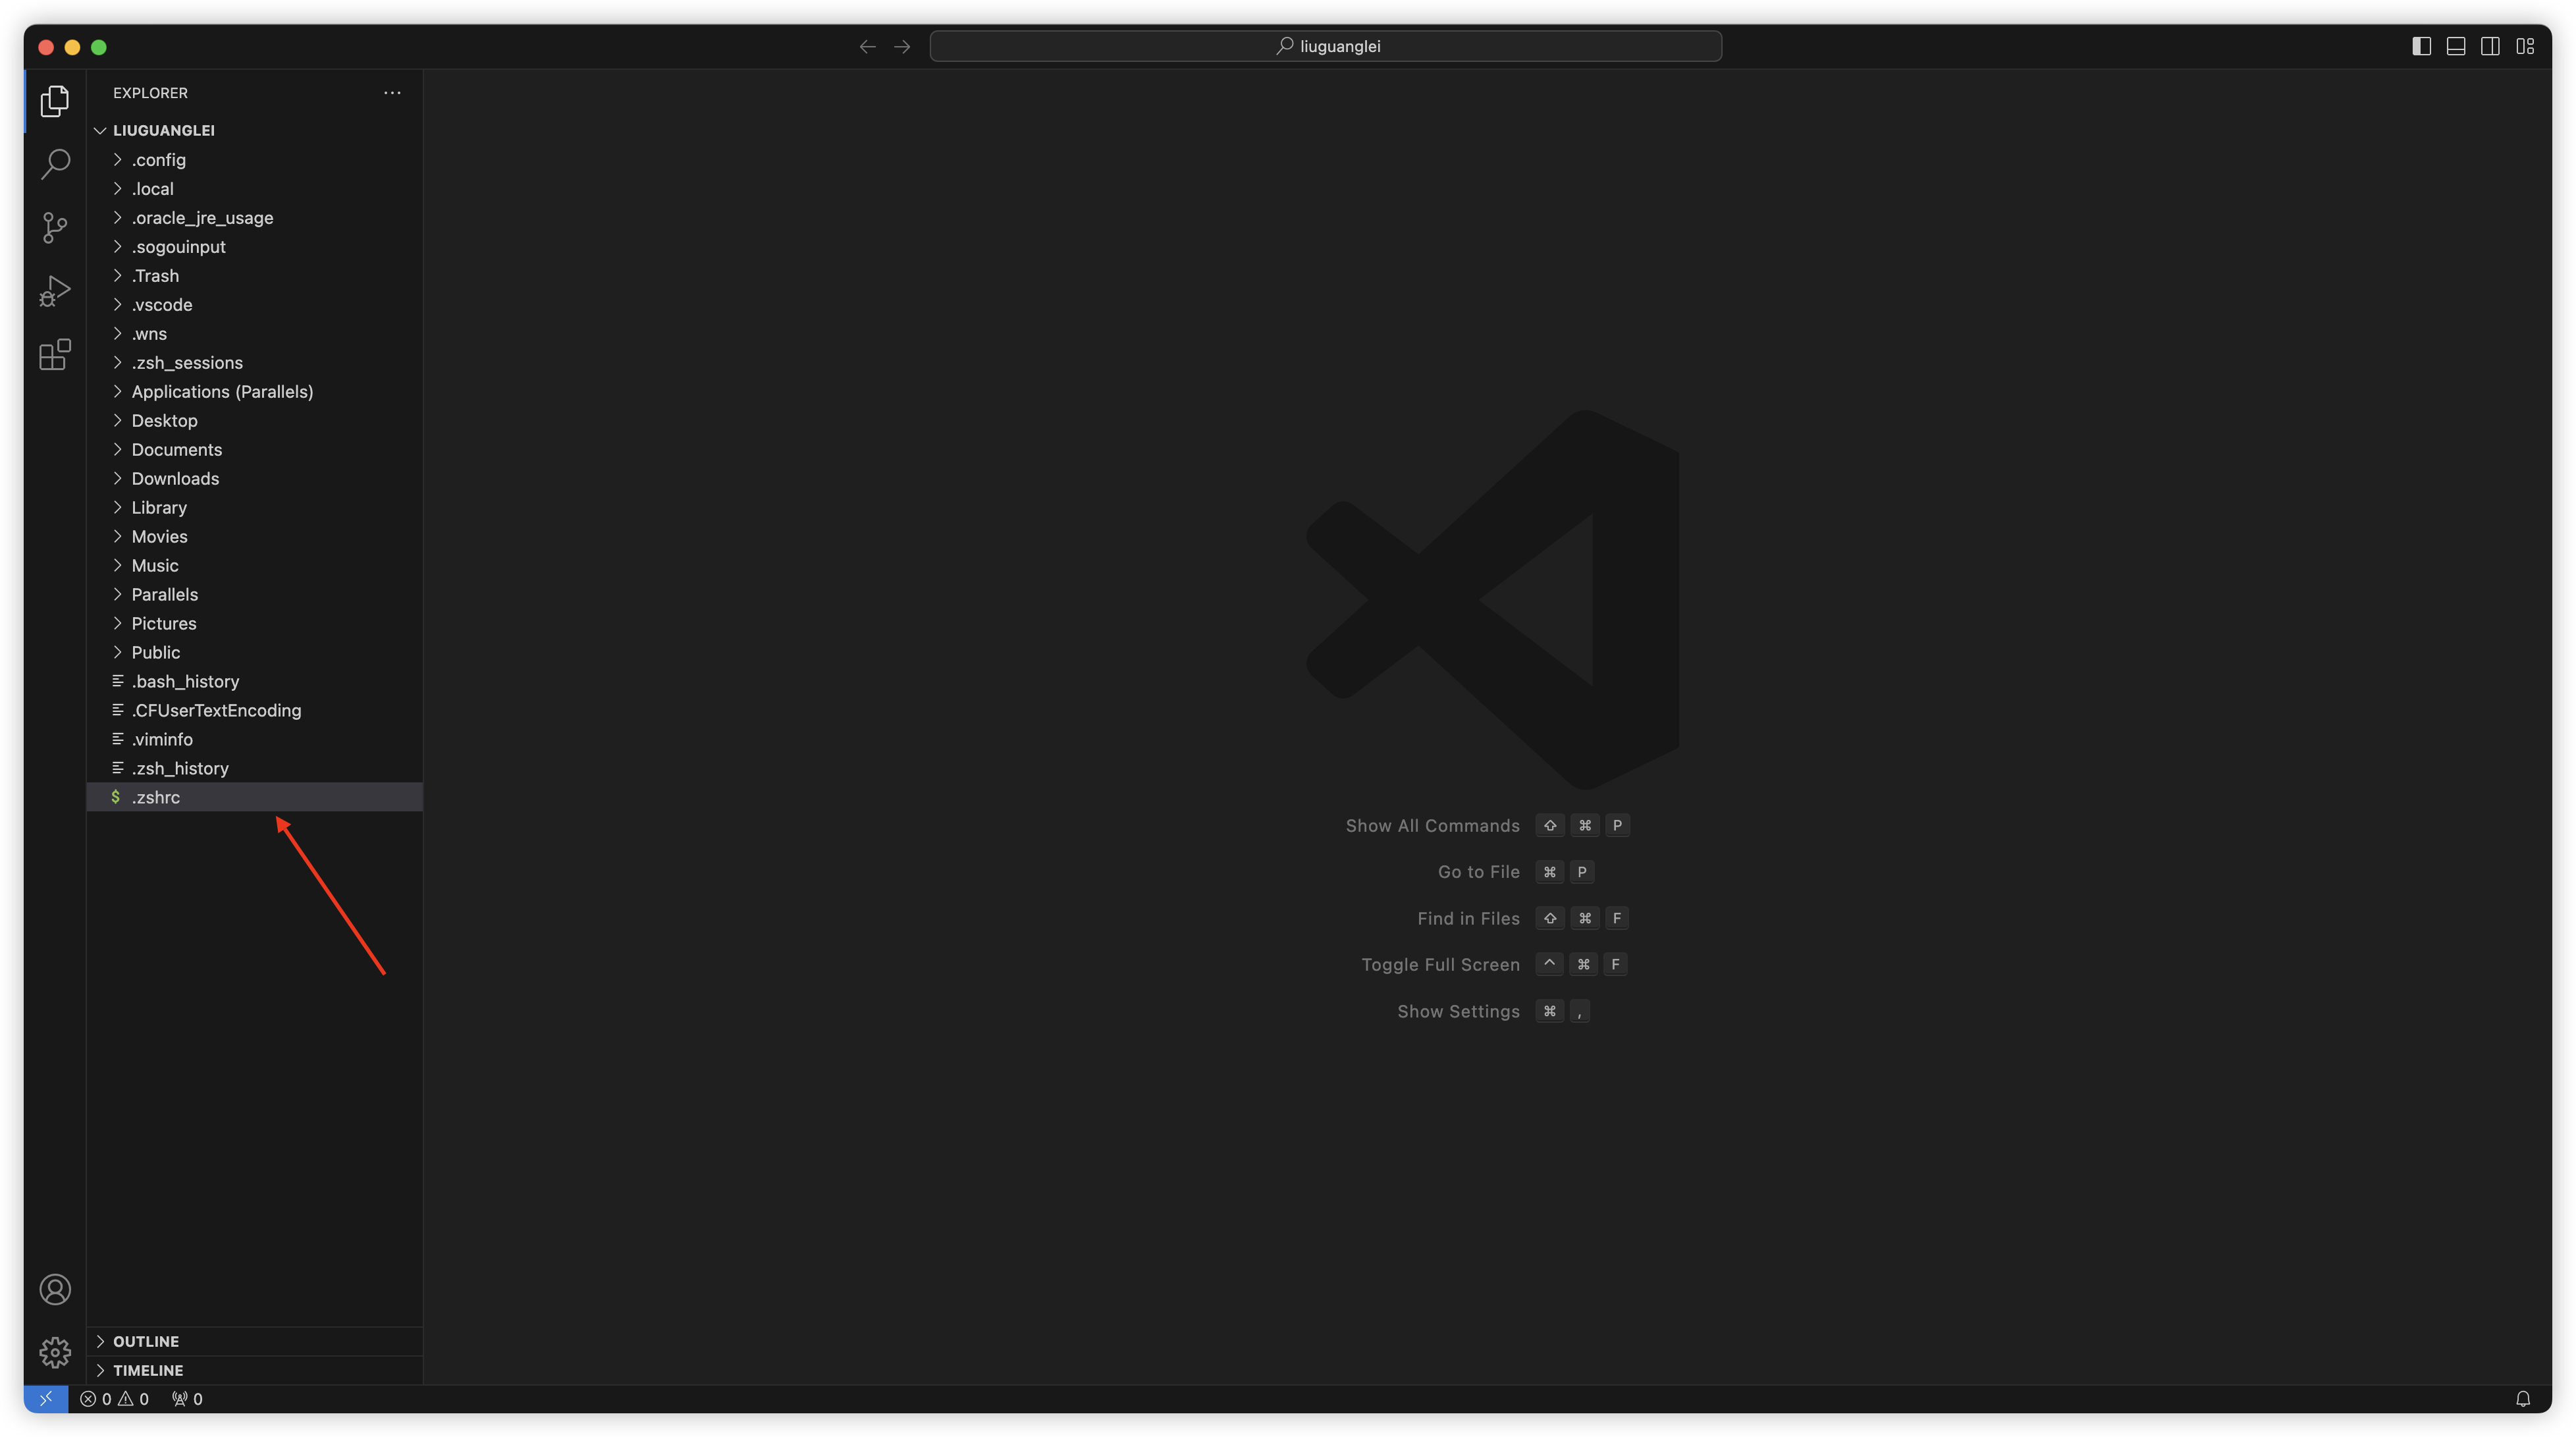This screenshot has height=1437, width=2576.
Task: Toggle the Primary Side Bar visibility
Action: pos(2421,46)
